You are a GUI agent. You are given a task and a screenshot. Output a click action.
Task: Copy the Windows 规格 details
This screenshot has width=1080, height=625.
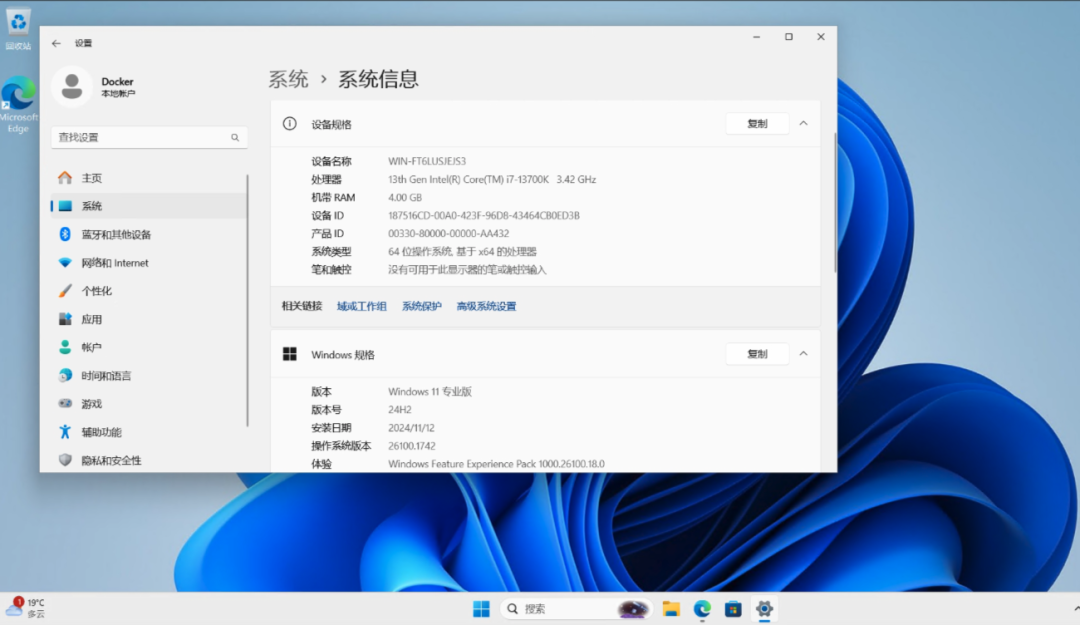757,354
